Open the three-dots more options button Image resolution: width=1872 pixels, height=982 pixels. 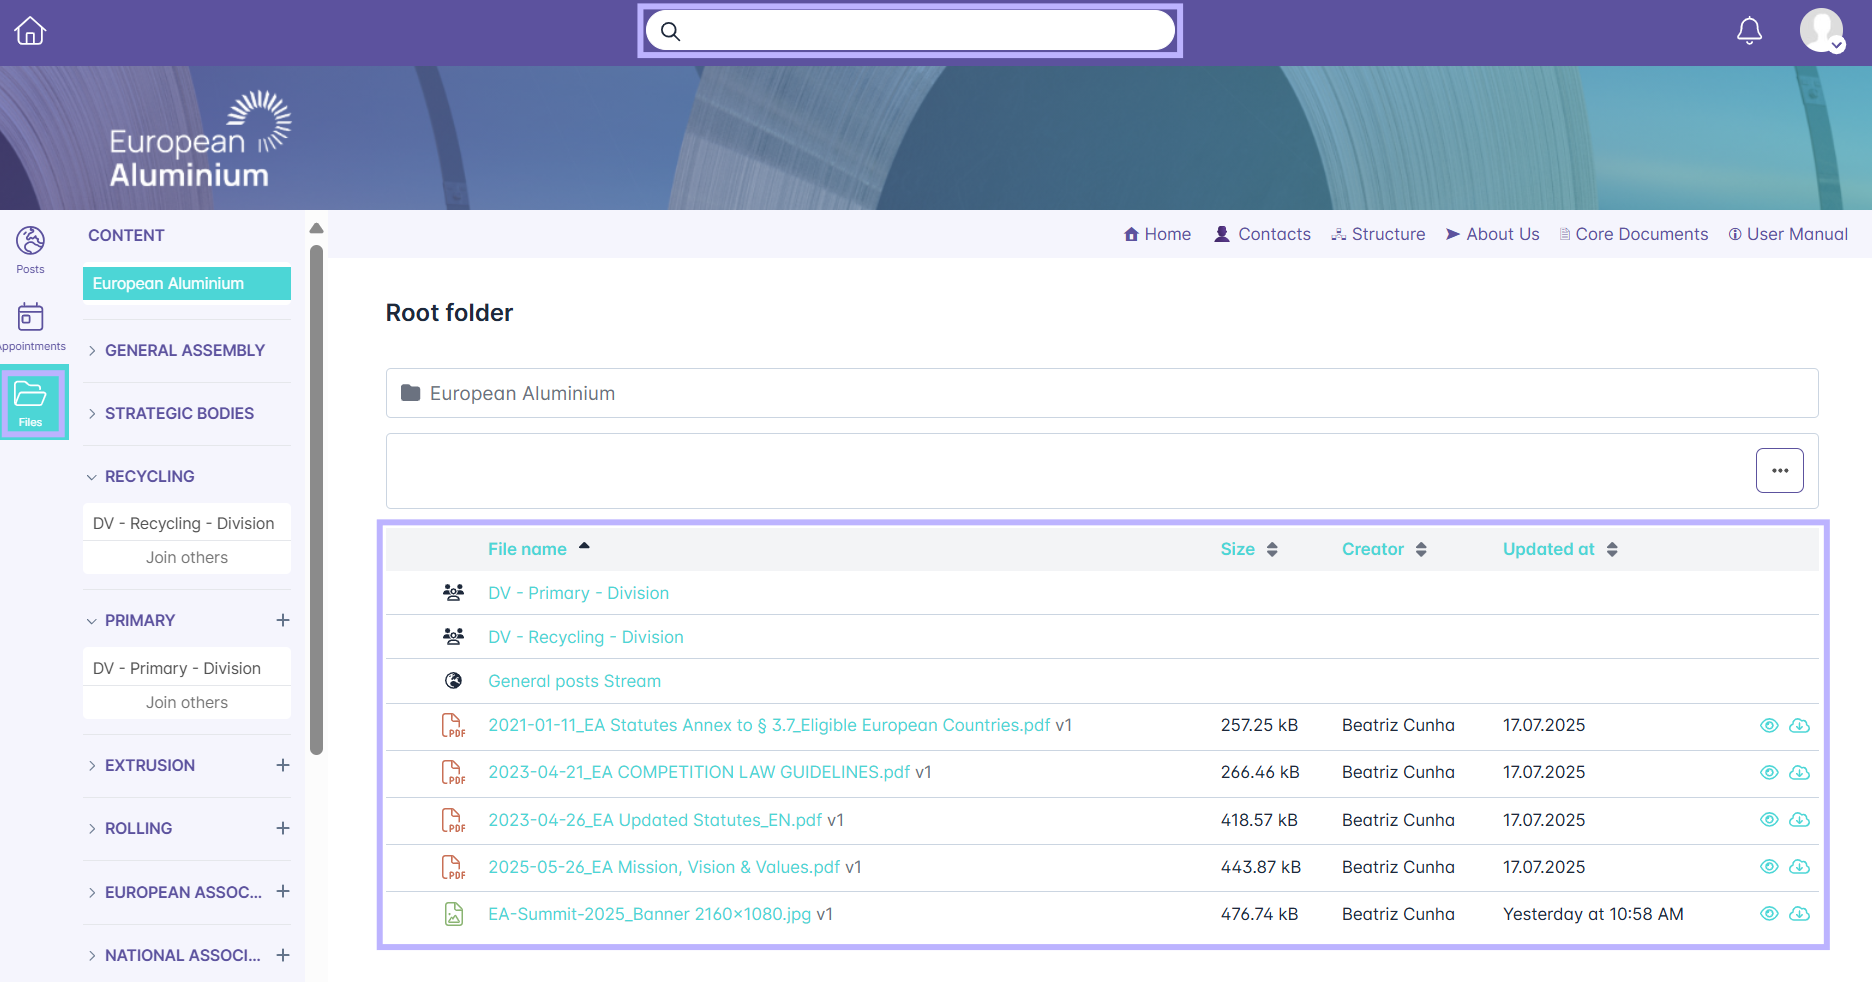pos(1779,471)
